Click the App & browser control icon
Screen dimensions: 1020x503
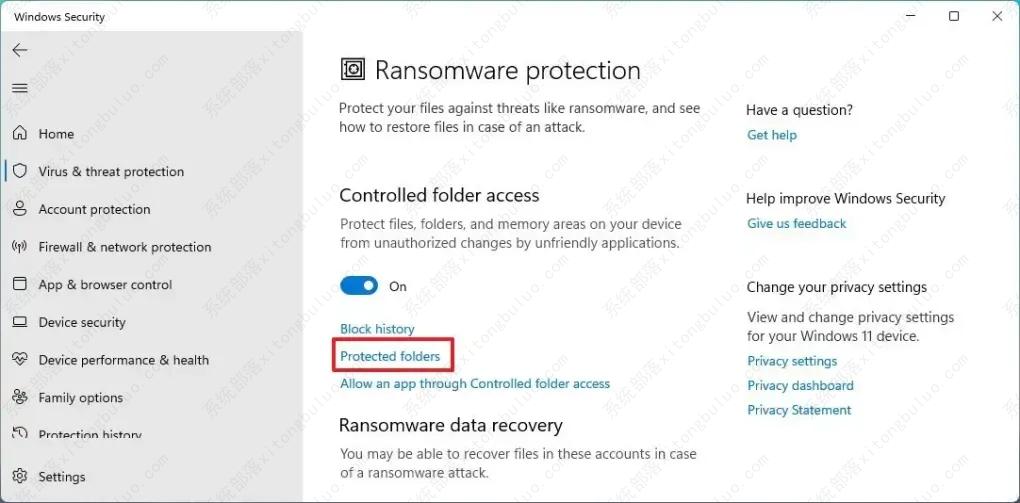(20, 285)
